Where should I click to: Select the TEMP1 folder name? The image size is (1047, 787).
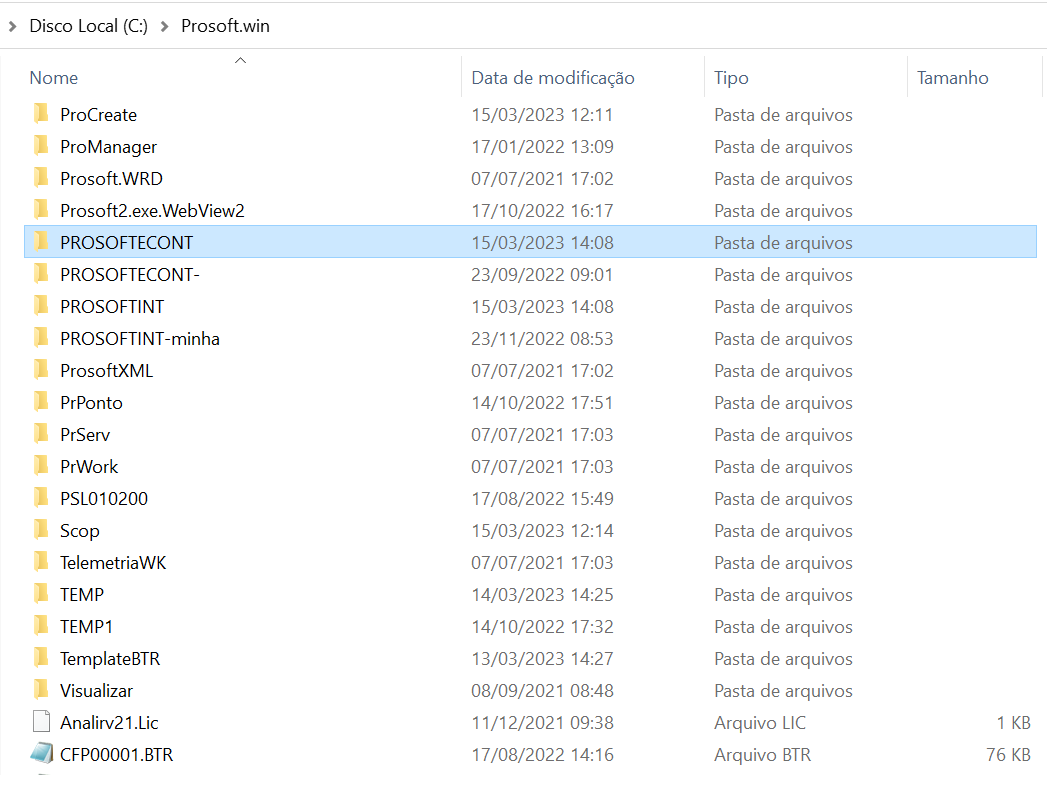pyautogui.click(x=87, y=627)
